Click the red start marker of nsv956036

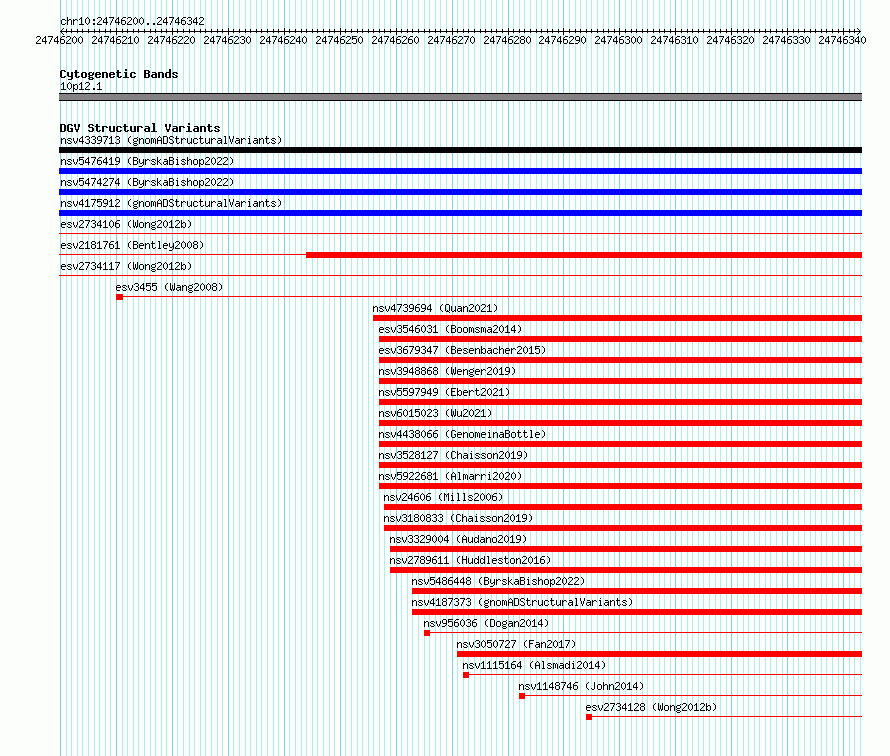tap(427, 633)
